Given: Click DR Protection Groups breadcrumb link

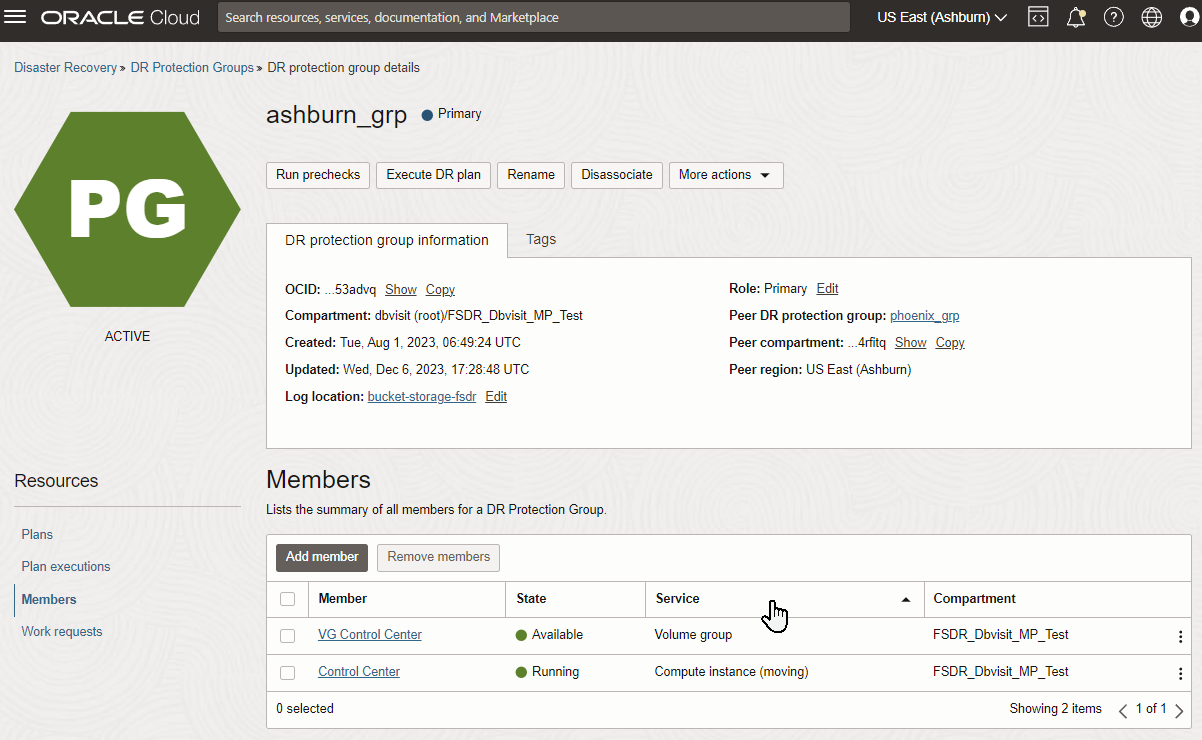Looking at the screenshot, I should tap(192, 68).
